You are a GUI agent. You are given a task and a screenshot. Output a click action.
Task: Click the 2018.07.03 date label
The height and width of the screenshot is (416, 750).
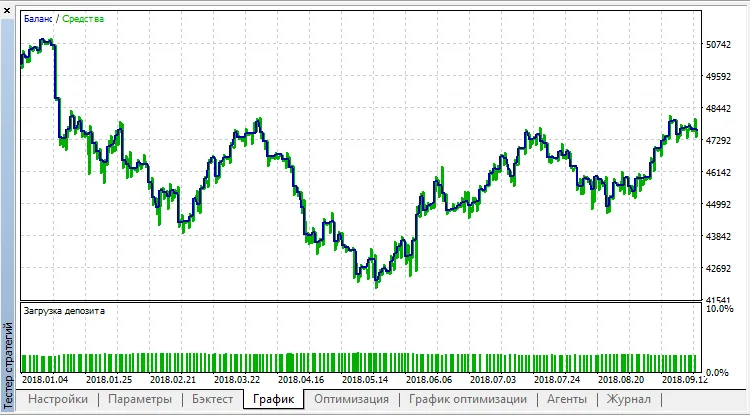coord(493,380)
